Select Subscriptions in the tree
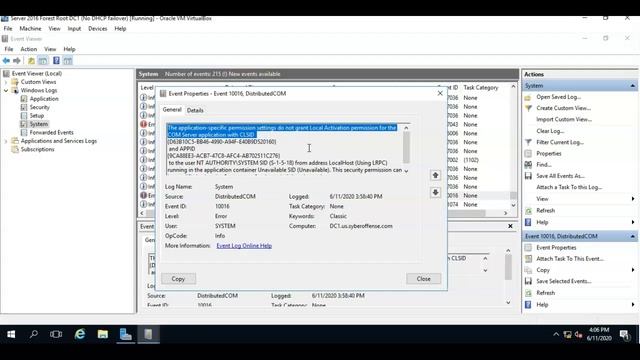This screenshot has width=640, height=360. [38, 149]
